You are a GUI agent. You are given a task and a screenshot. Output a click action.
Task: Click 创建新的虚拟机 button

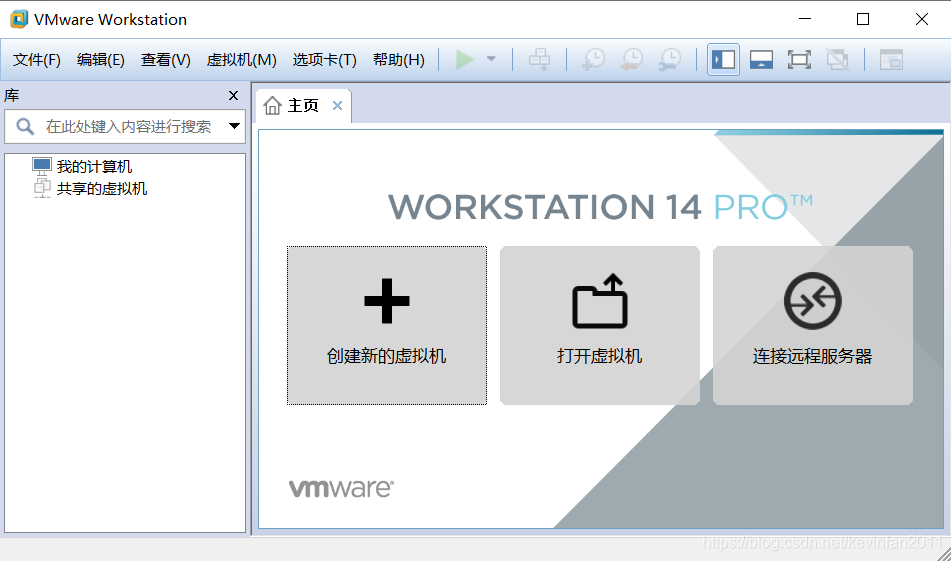[387, 325]
